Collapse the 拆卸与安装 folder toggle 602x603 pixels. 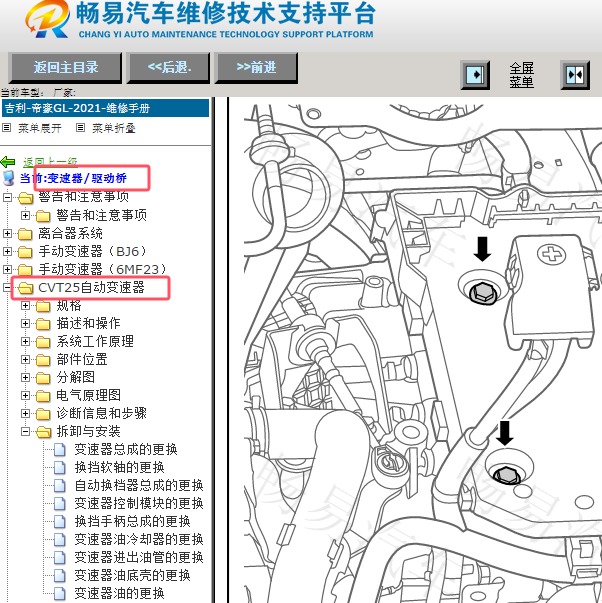[x=25, y=431]
